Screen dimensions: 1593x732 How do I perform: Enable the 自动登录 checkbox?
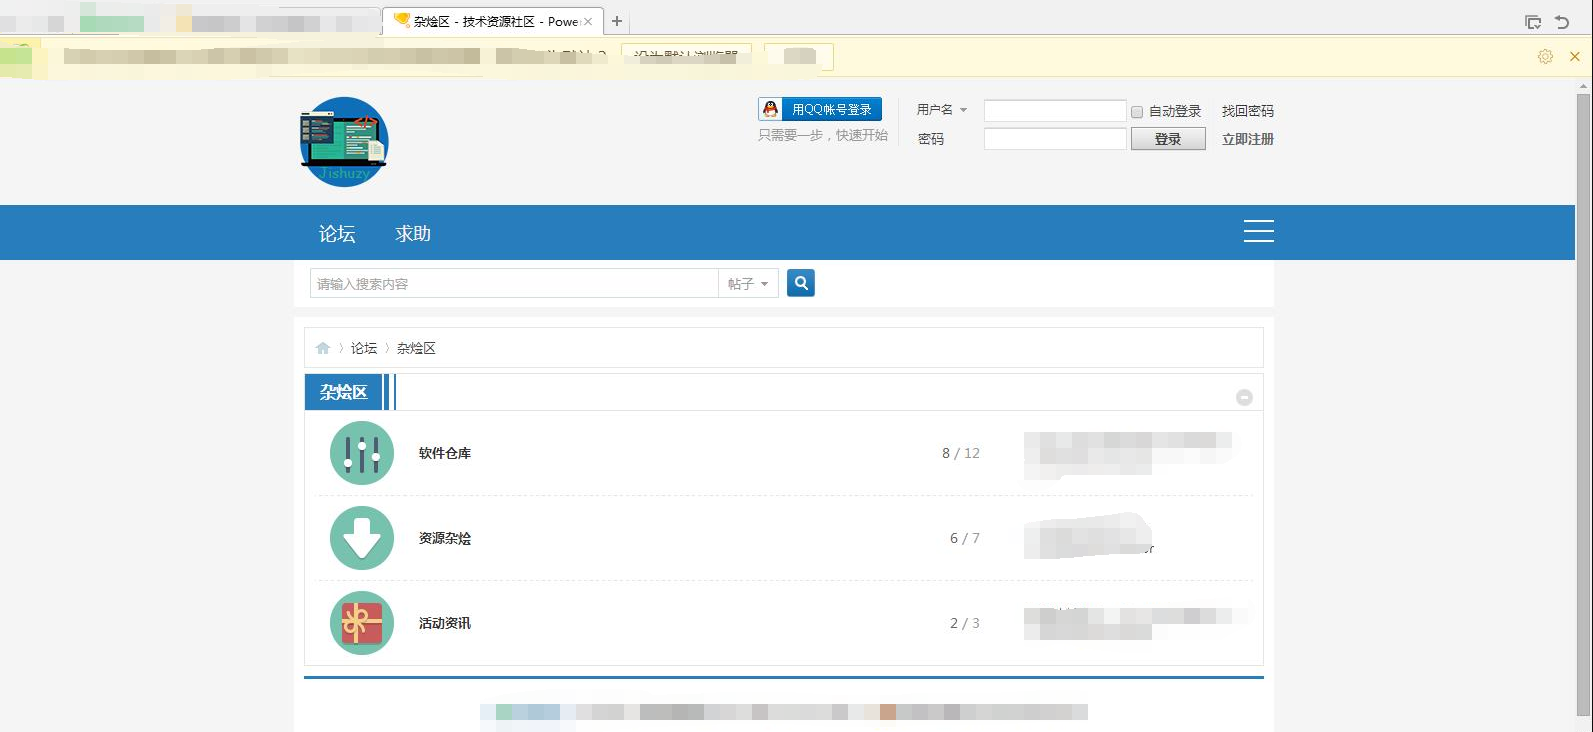coord(1137,112)
